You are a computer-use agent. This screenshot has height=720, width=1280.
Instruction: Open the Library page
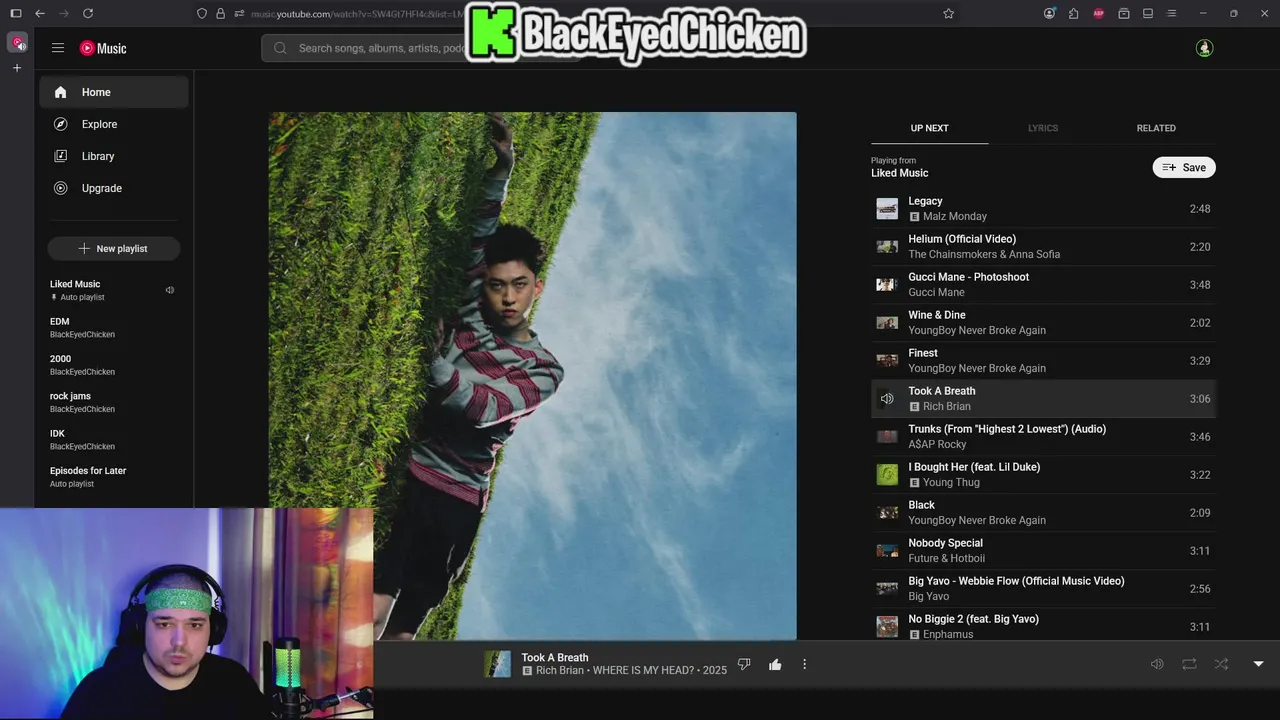coord(114,156)
